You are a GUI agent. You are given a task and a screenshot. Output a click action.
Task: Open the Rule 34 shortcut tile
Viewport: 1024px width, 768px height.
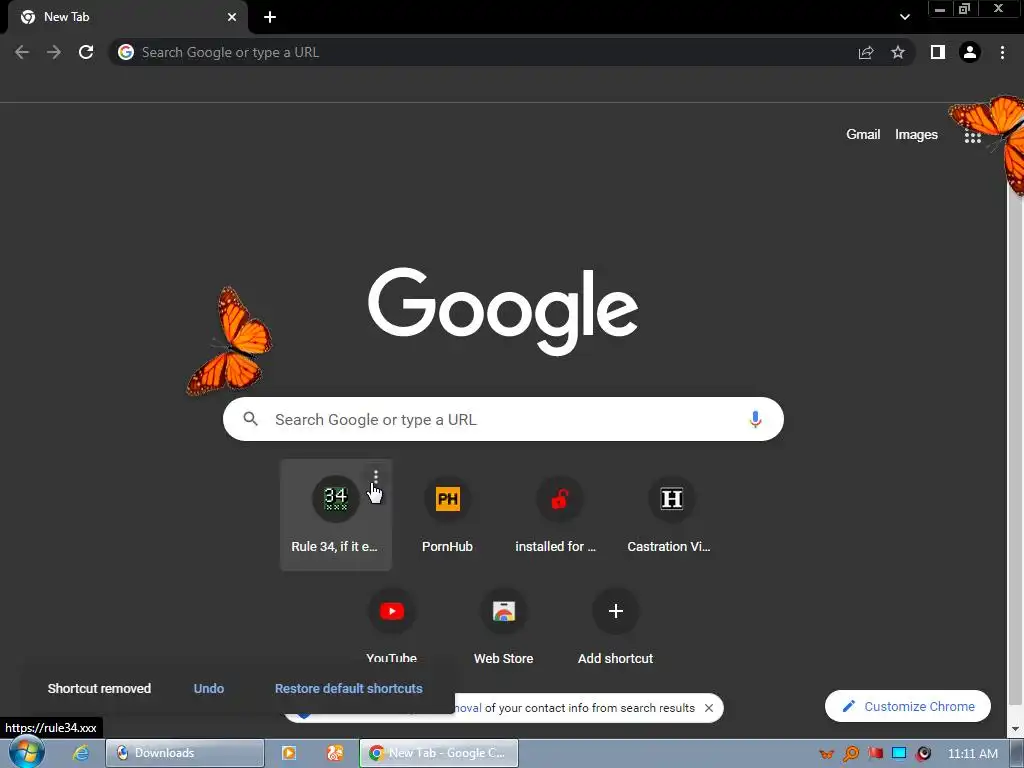coord(336,515)
